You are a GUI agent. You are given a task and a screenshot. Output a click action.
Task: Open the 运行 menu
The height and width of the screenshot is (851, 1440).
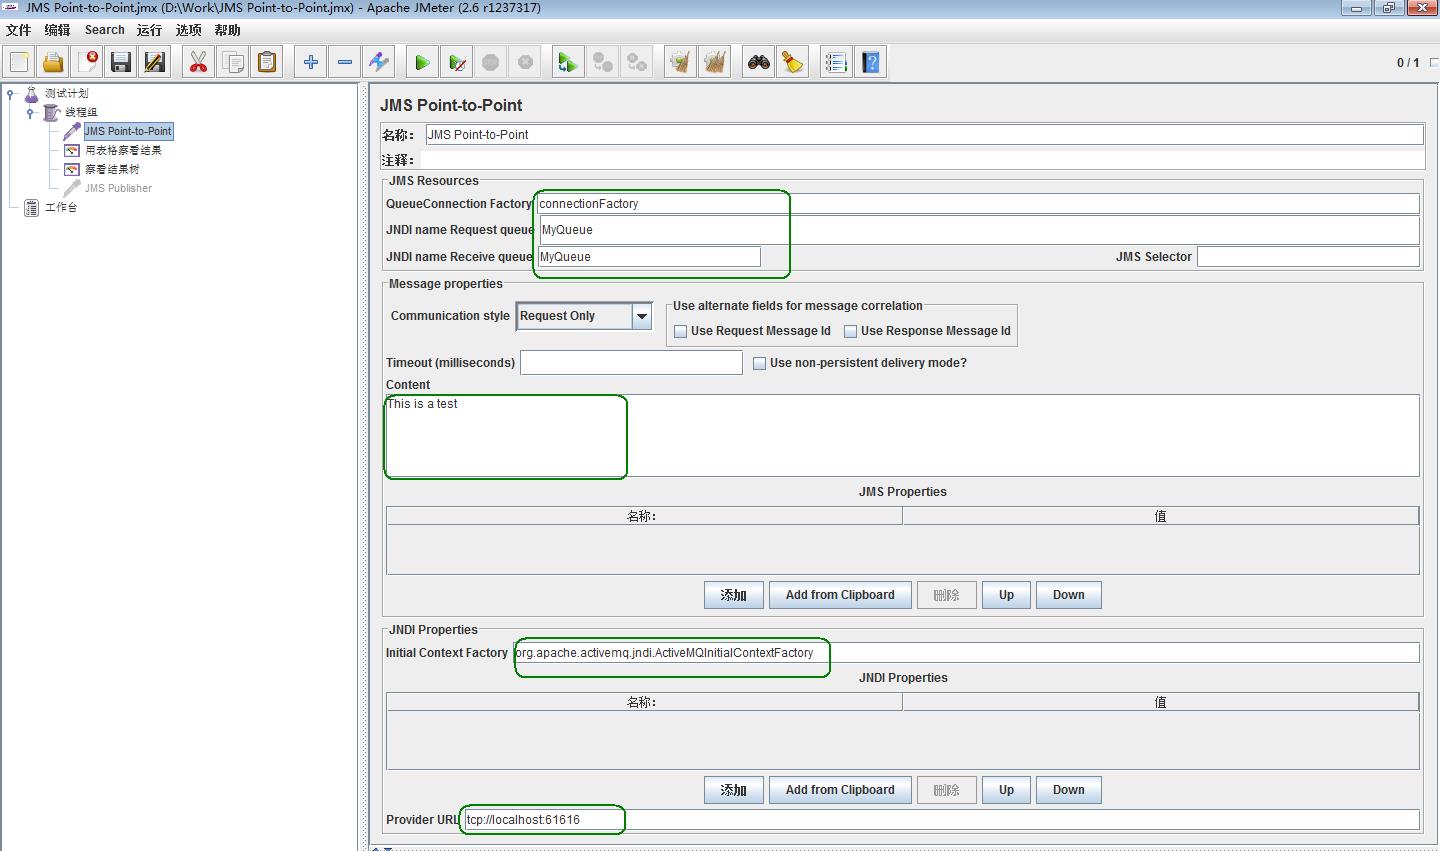point(149,30)
